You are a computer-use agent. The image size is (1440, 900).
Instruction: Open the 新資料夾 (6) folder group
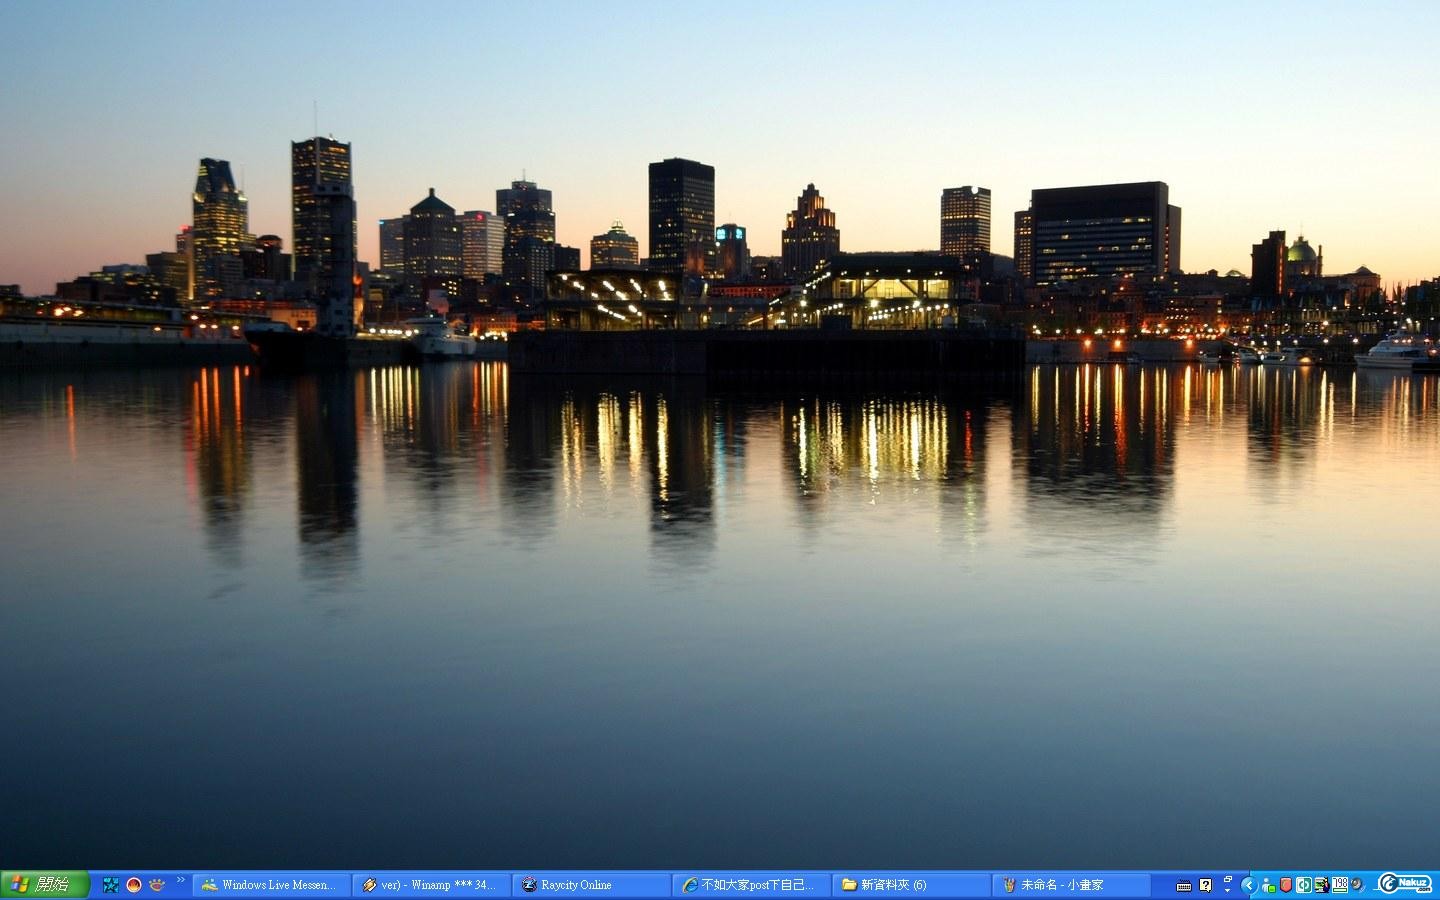click(910, 885)
